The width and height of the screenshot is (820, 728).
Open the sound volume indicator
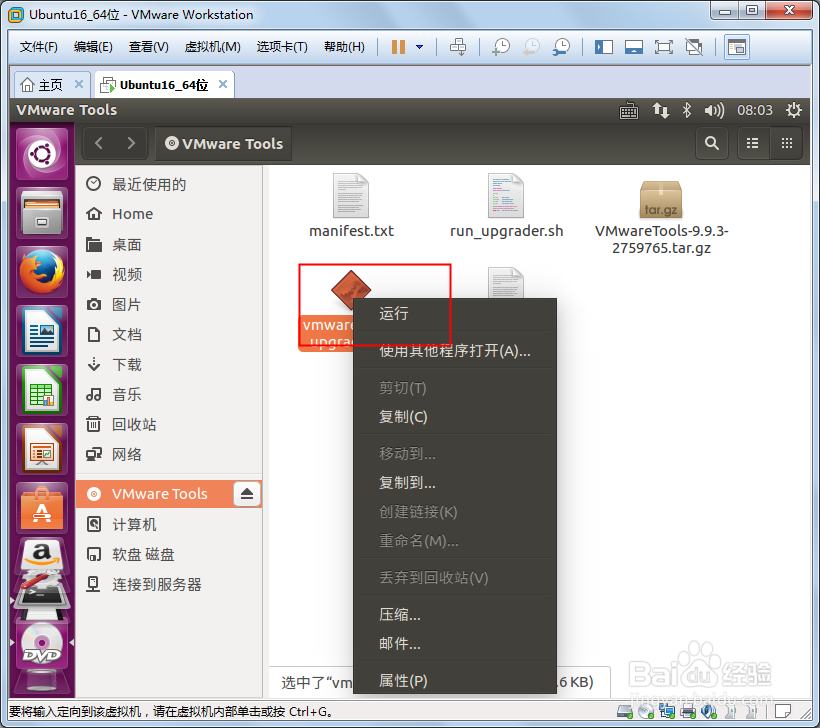tap(714, 110)
